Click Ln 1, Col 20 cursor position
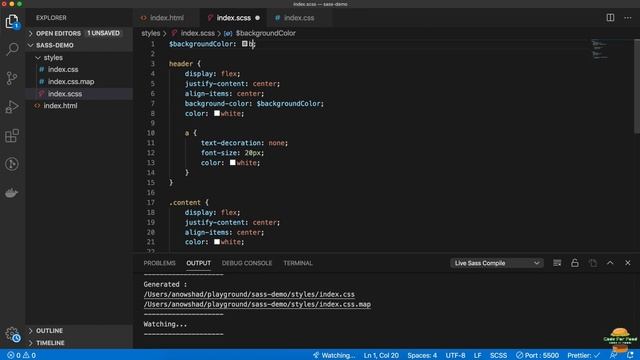This screenshot has height=360, width=640. click(381, 356)
